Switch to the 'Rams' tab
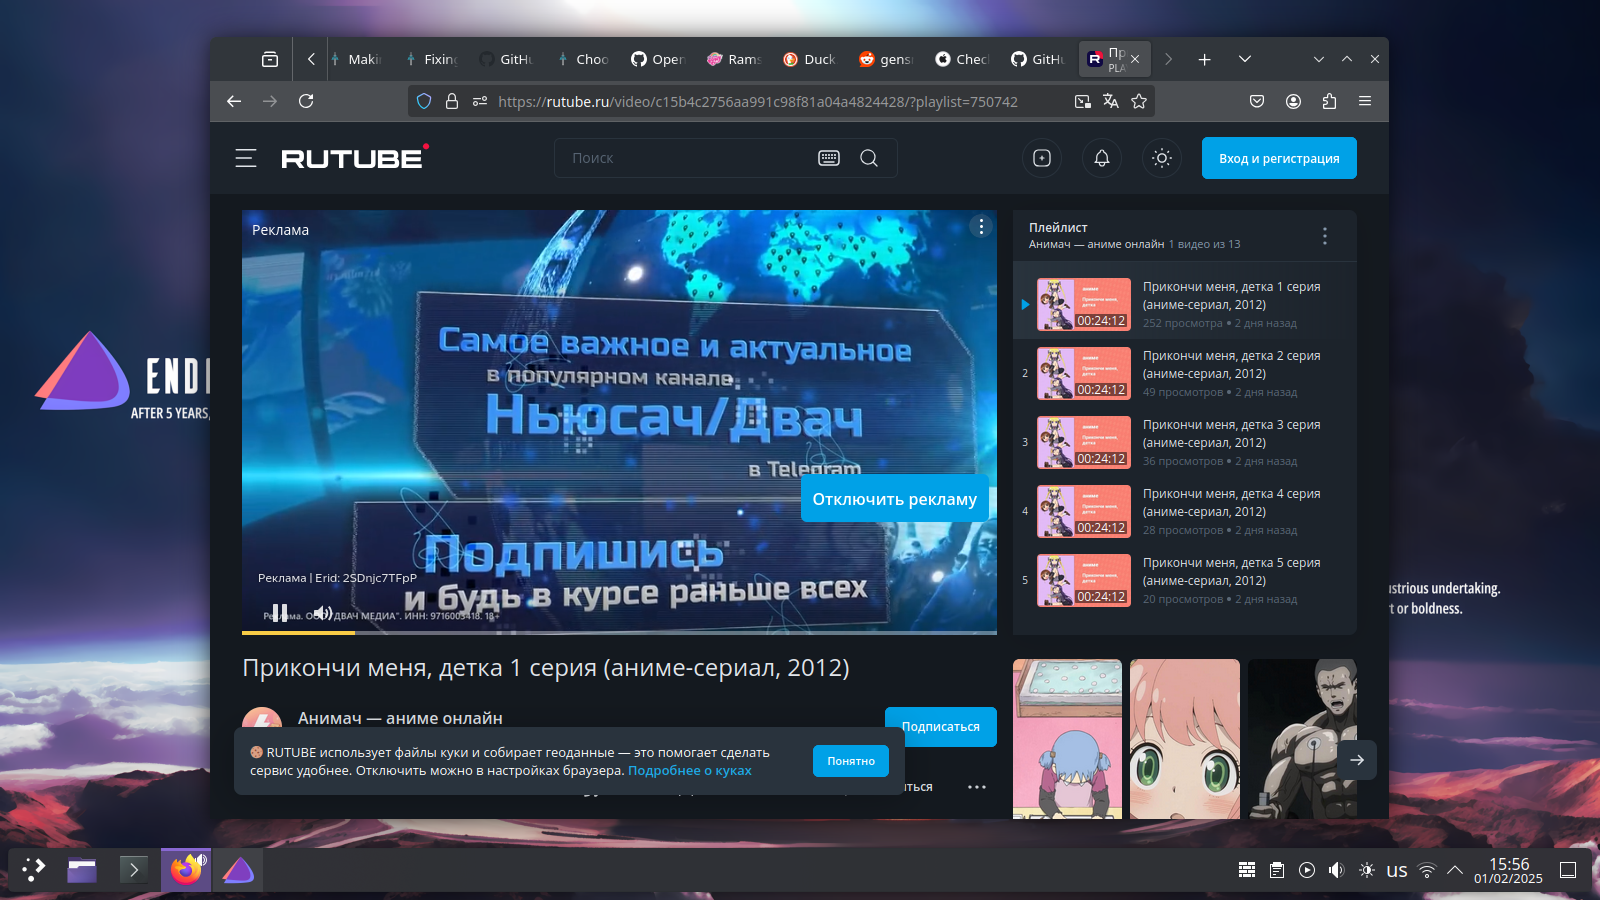This screenshot has width=1600, height=900. [734, 59]
